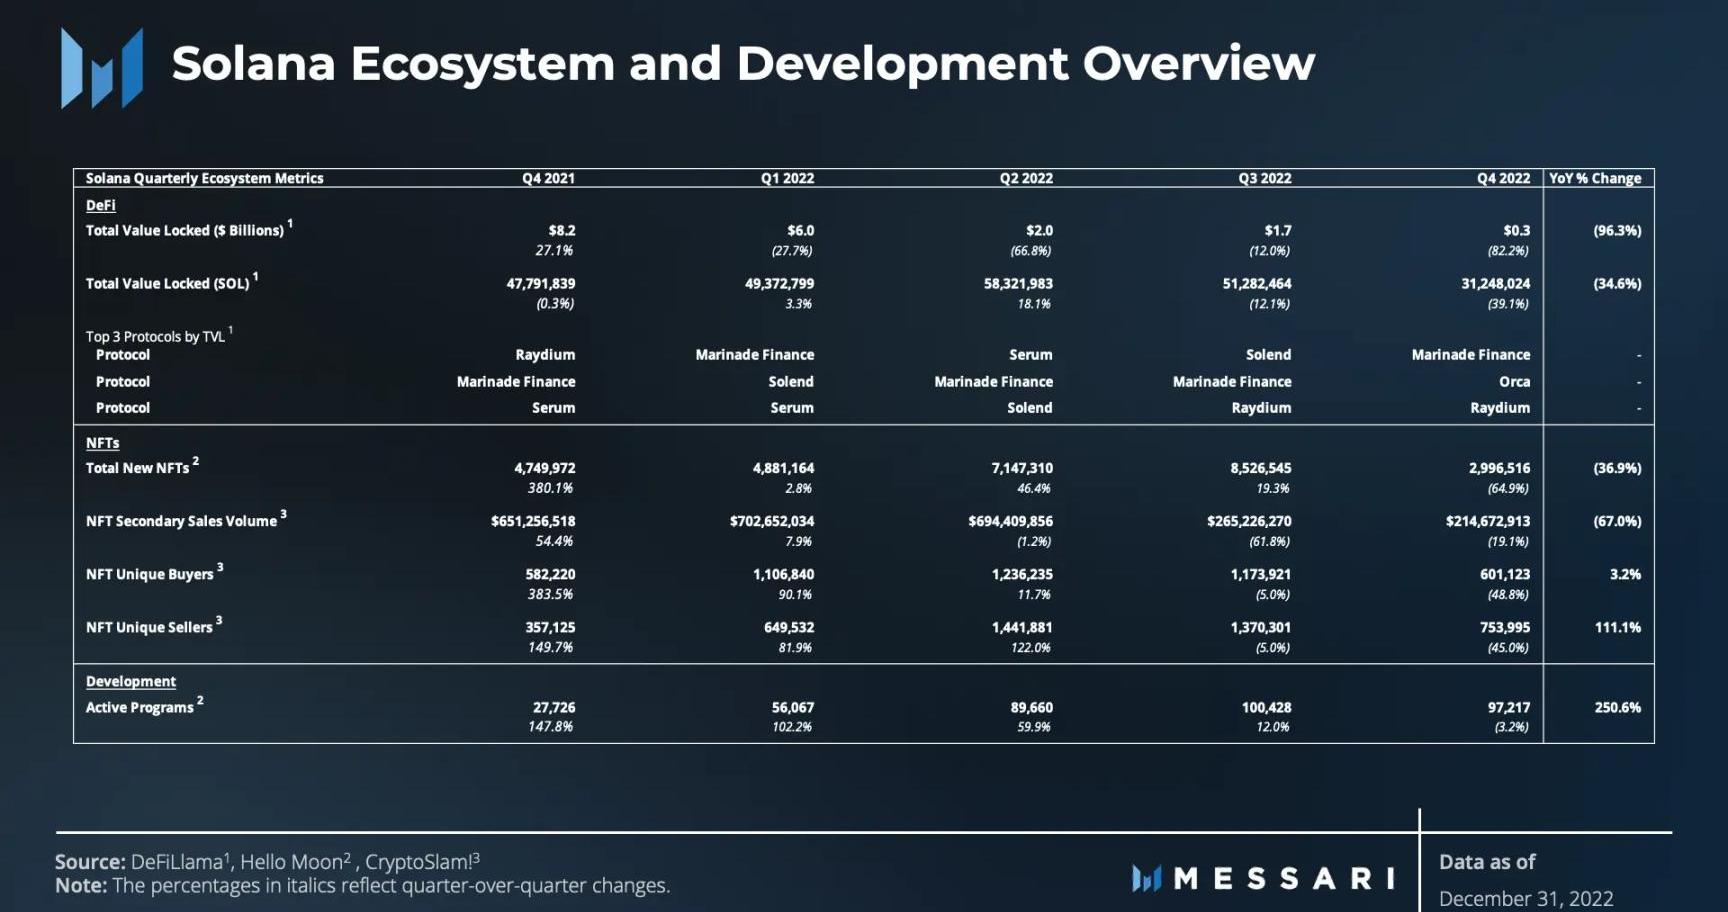Select the NFT Unique Sellers row label
This screenshot has width=1728, height=912.
149,627
